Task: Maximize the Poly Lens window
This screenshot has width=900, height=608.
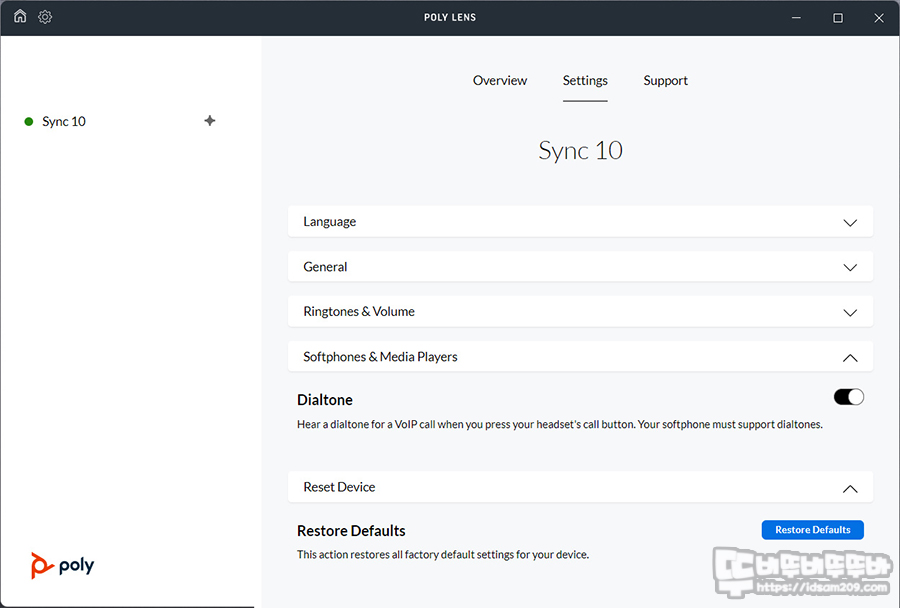Action: tap(837, 18)
